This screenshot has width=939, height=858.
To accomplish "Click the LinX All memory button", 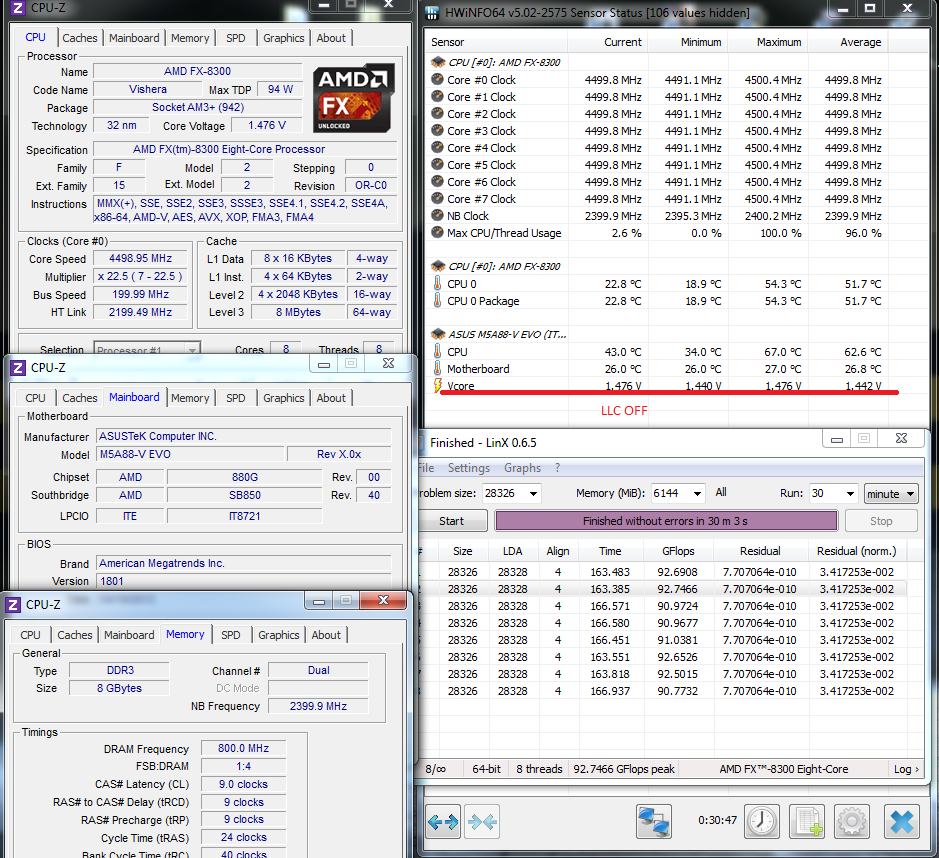I will click(721, 492).
